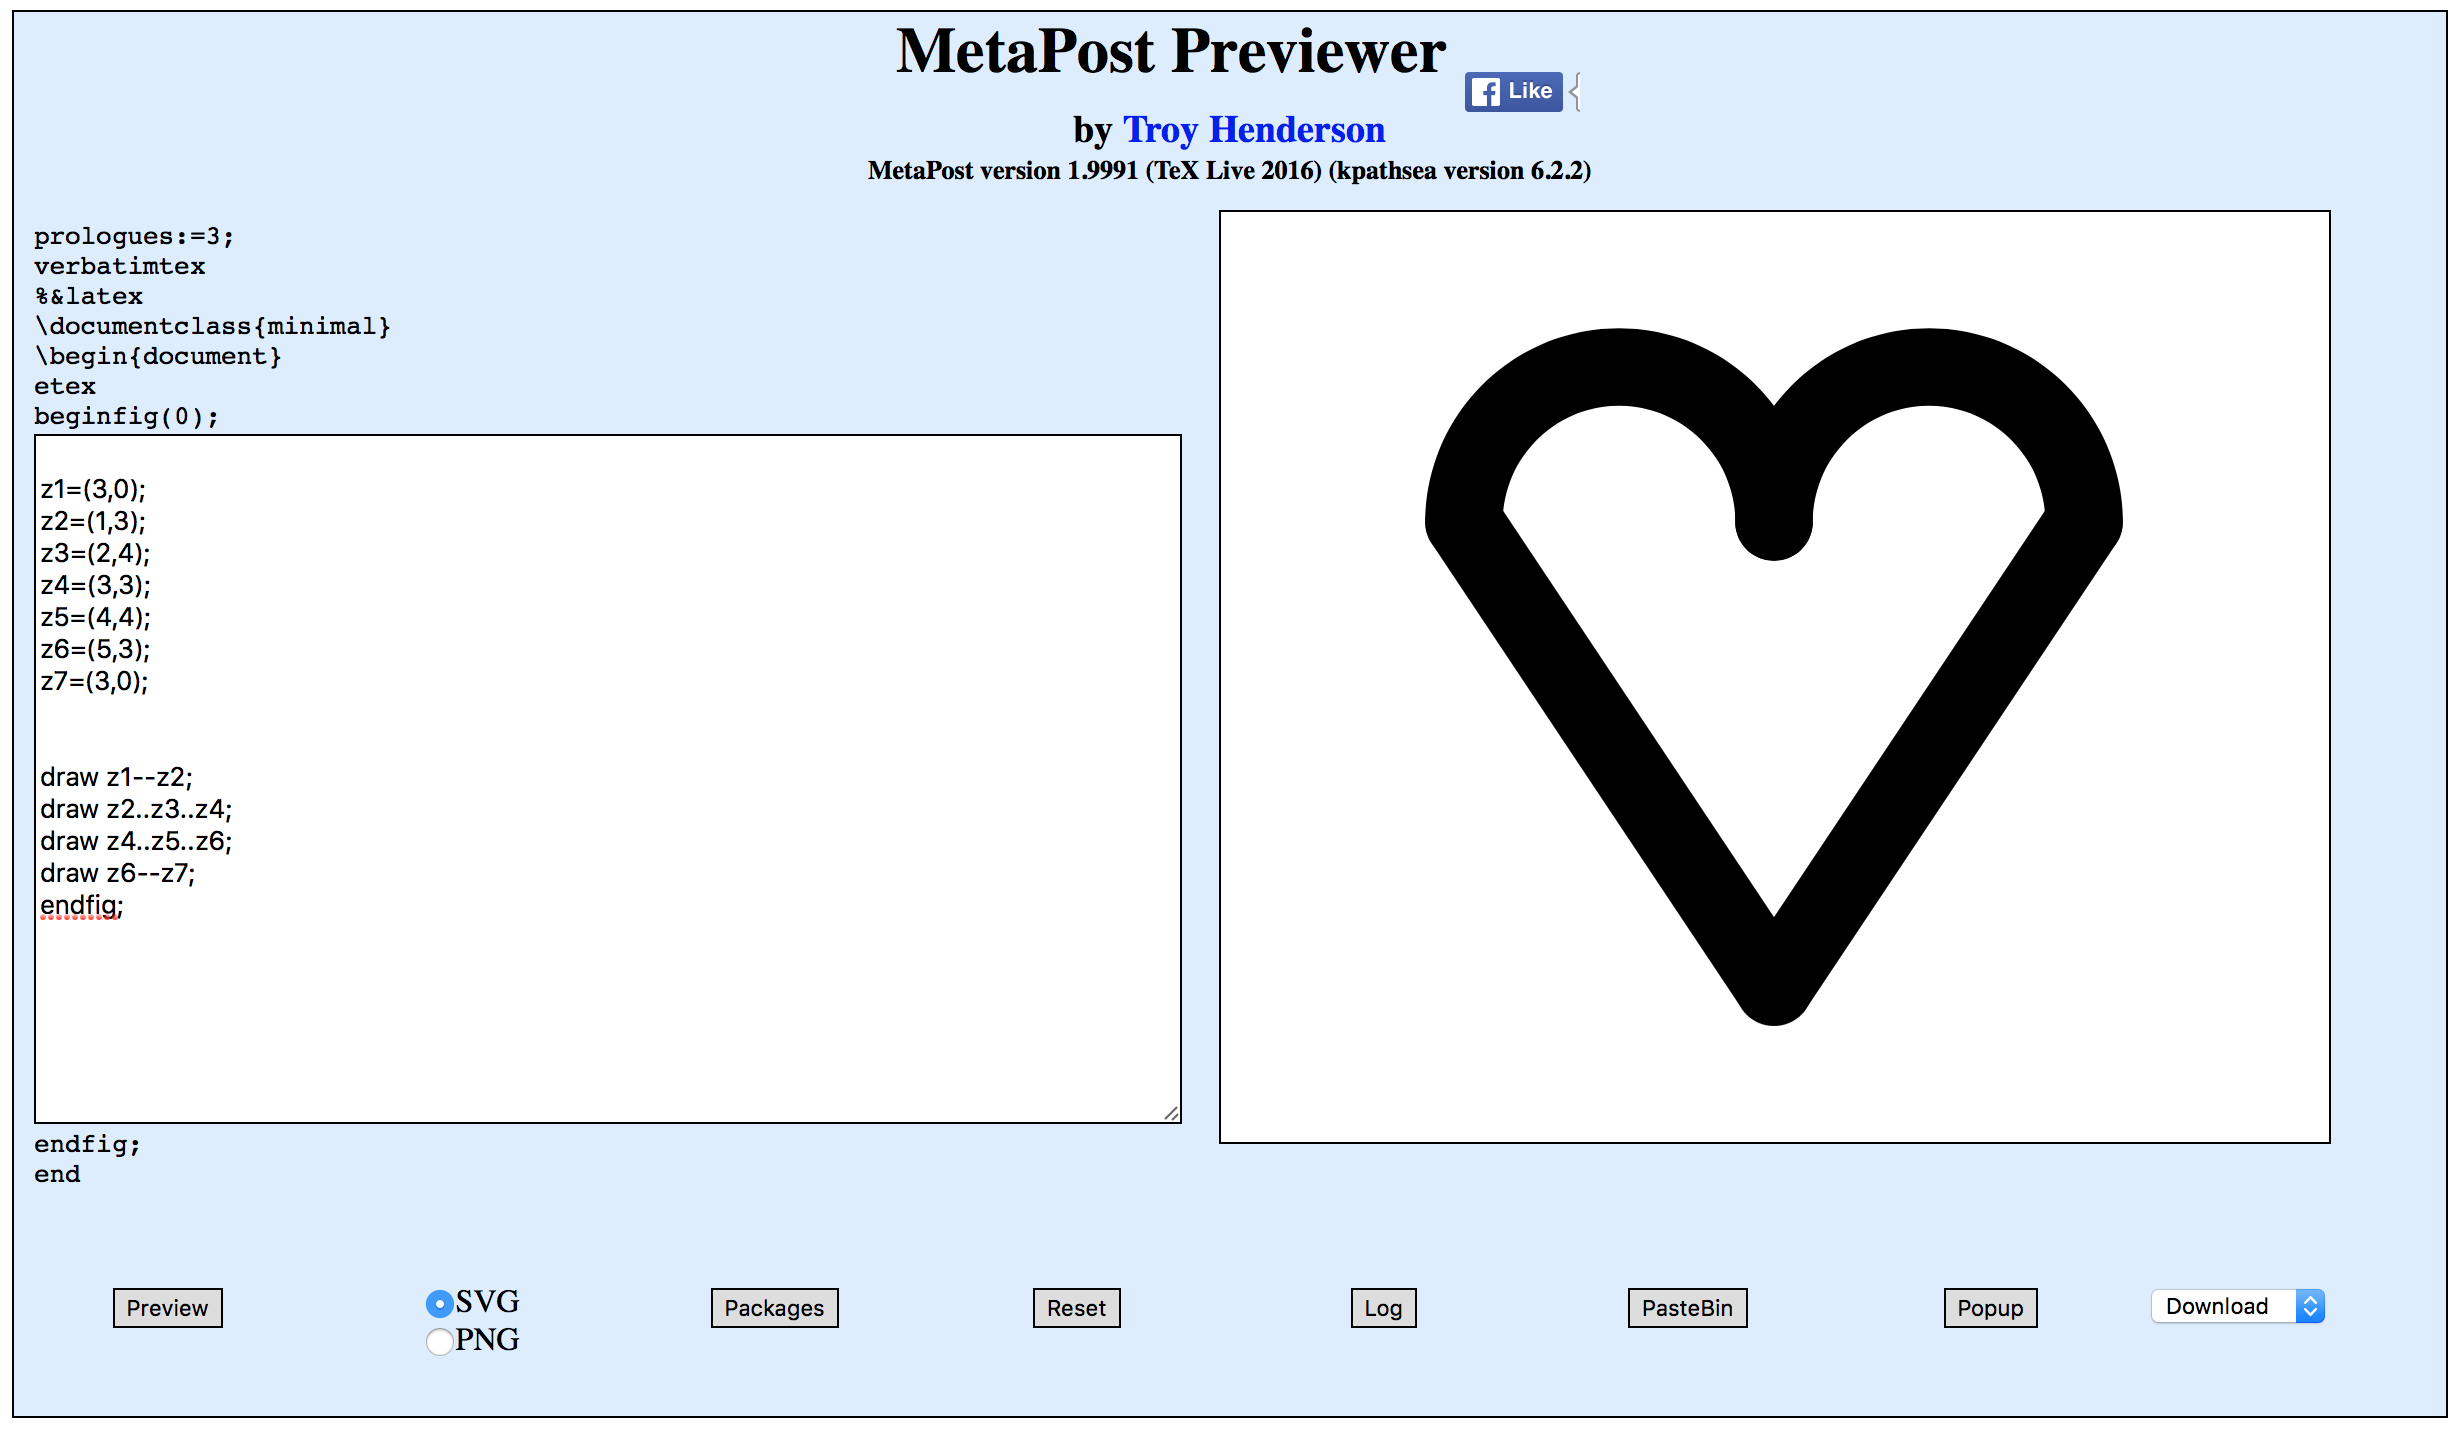Expand the Download format dropdown selector
2458x1430 pixels.
pos(2310,1306)
